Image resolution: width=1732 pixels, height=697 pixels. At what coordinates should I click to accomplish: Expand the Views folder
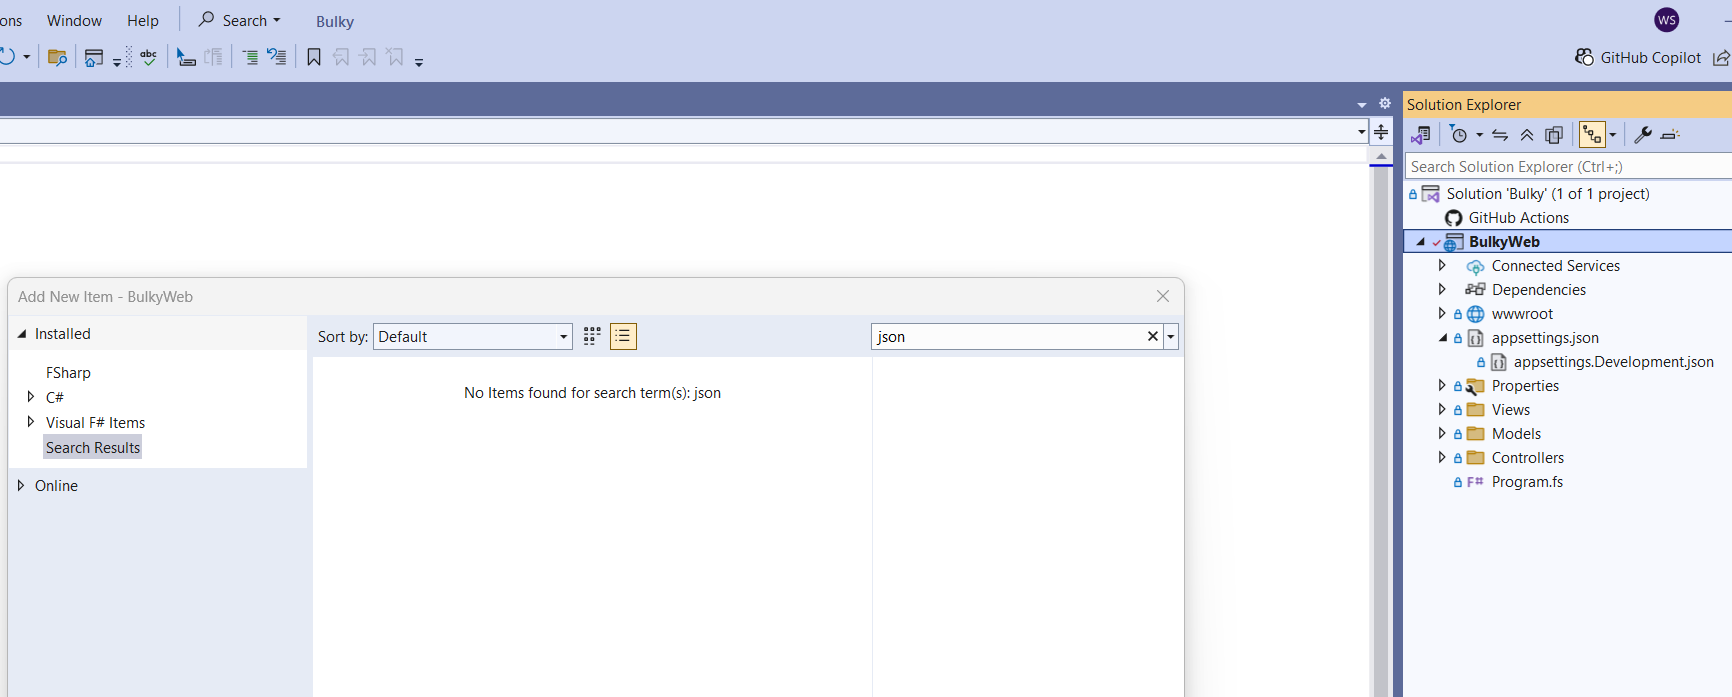(1442, 409)
